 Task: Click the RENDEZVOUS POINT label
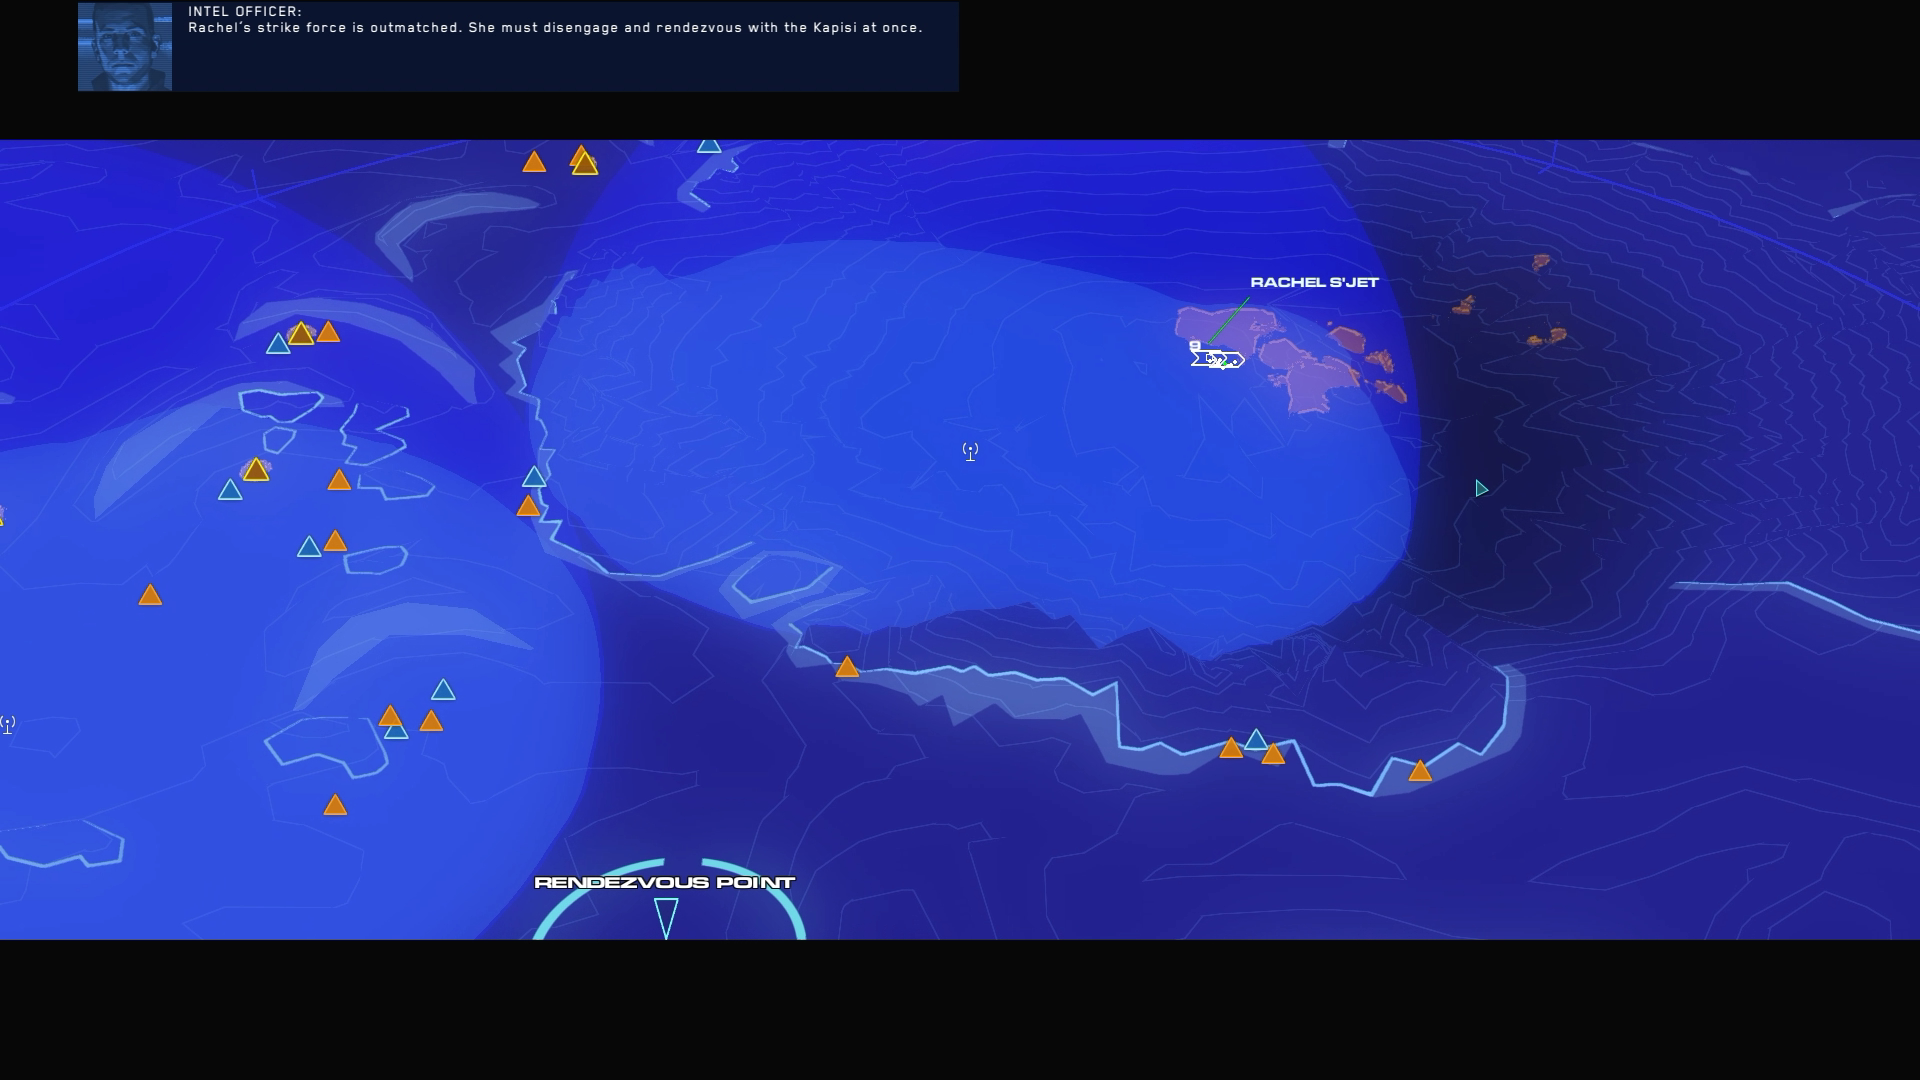click(664, 883)
